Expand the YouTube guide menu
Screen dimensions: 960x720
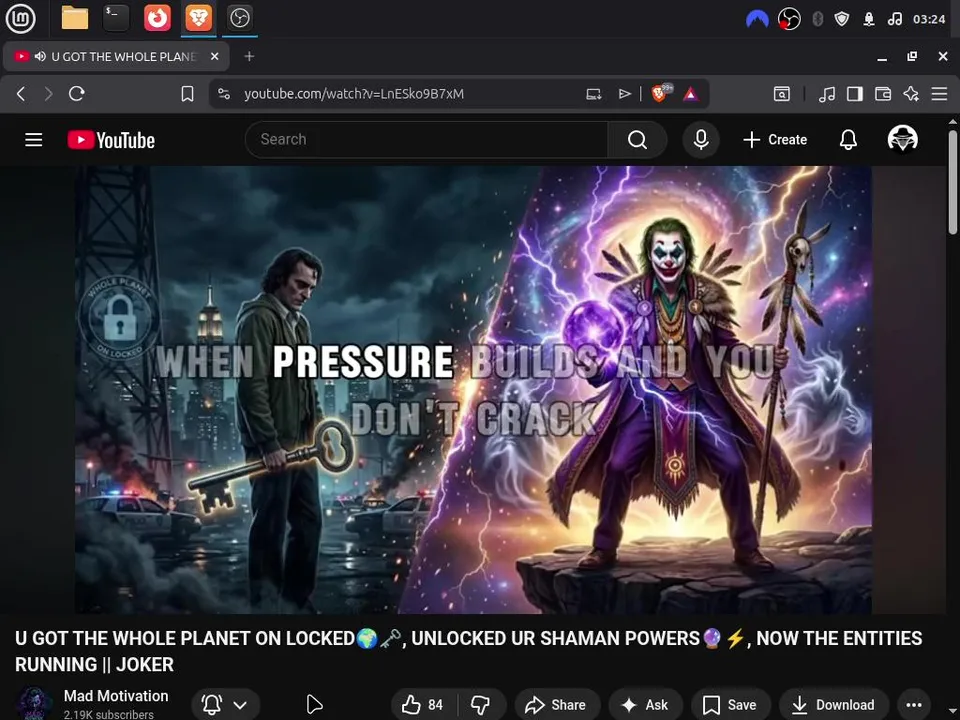[x=34, y=140]
